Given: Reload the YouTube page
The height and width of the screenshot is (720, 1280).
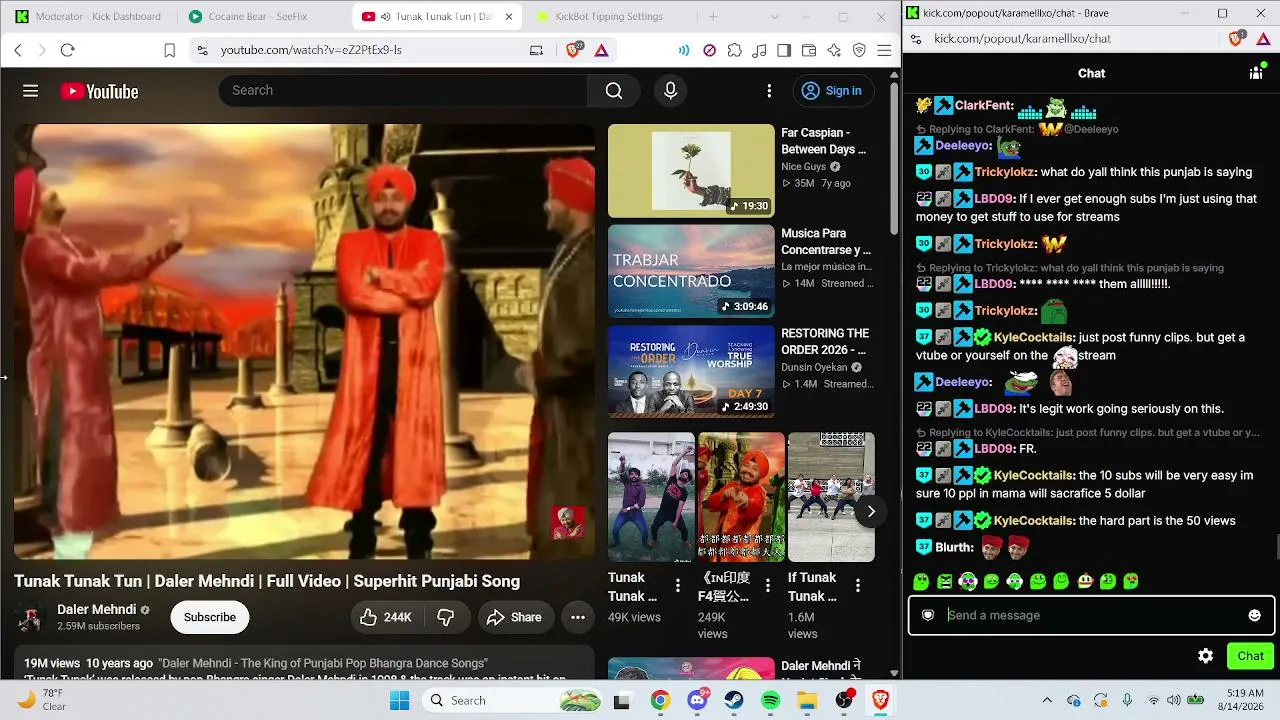Looking at the screenshot, I should pos(67,50).
